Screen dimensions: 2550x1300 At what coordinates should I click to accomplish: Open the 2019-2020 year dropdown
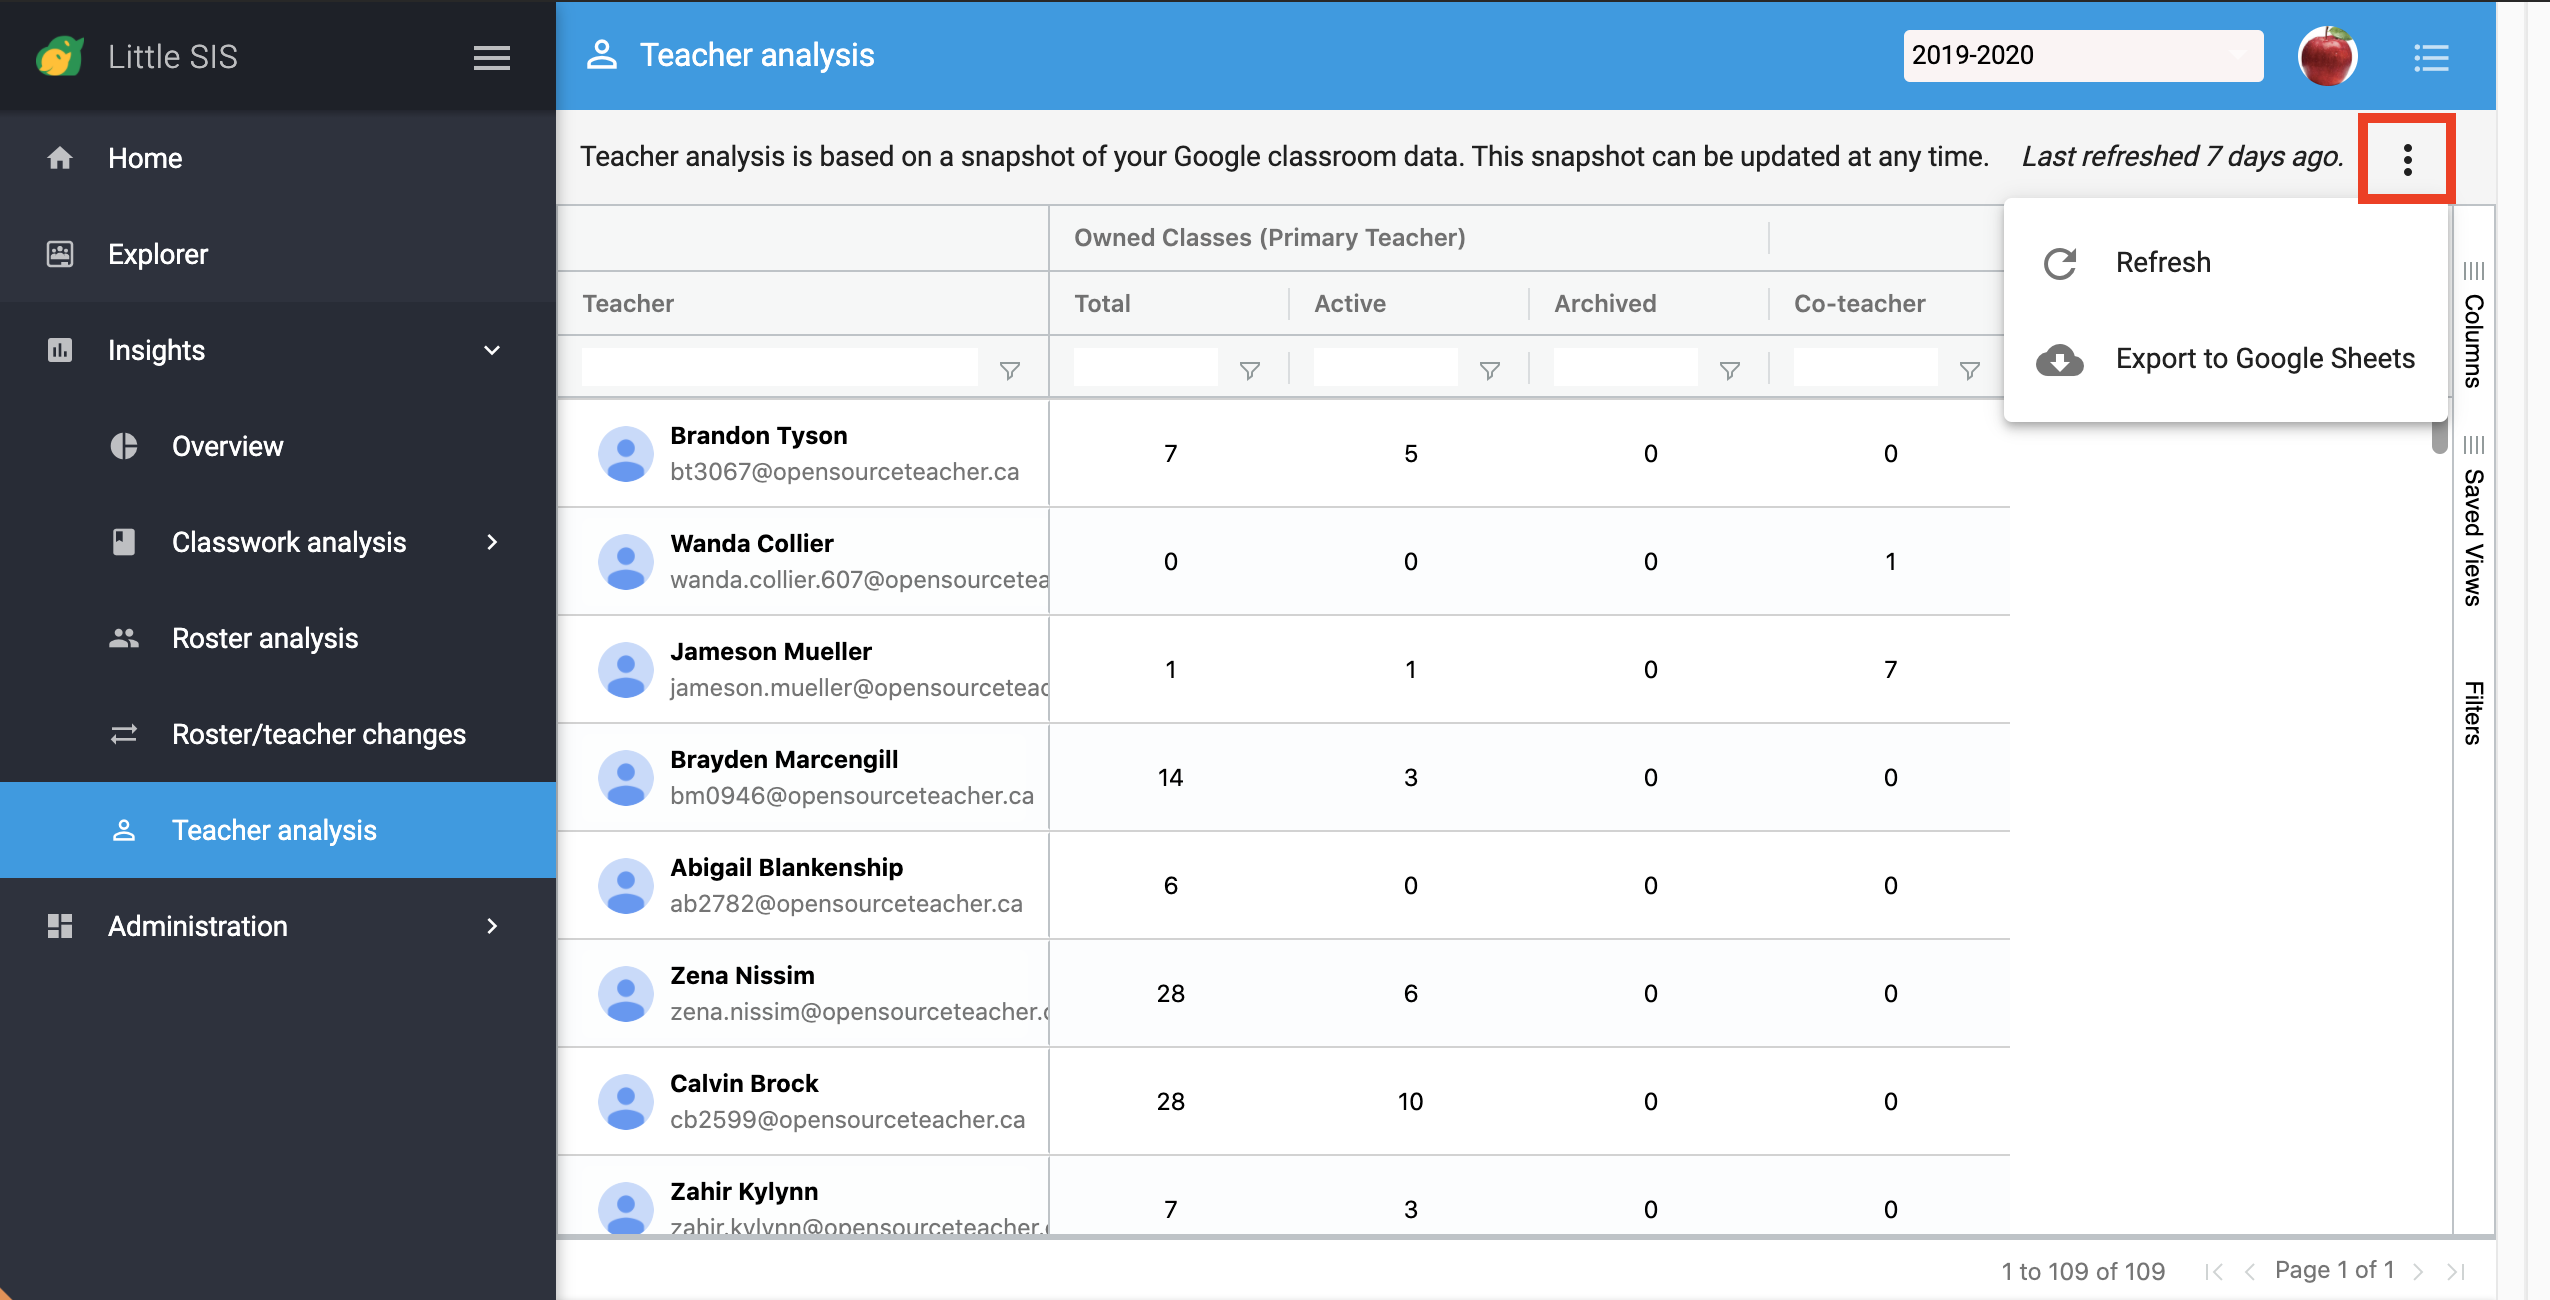tap(2082, 56)
